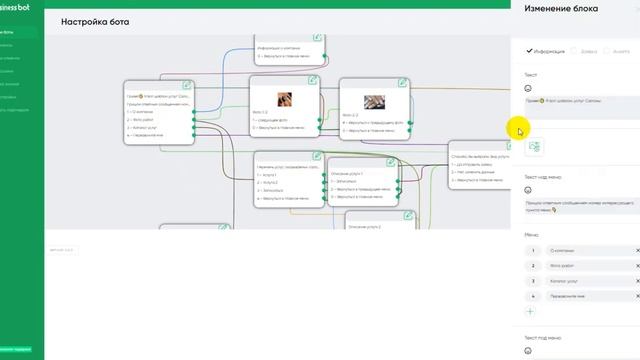The image size is (640, 360).
Task: Click connector dot of '2 – Услуга 2'
Action: coord(324,182)
